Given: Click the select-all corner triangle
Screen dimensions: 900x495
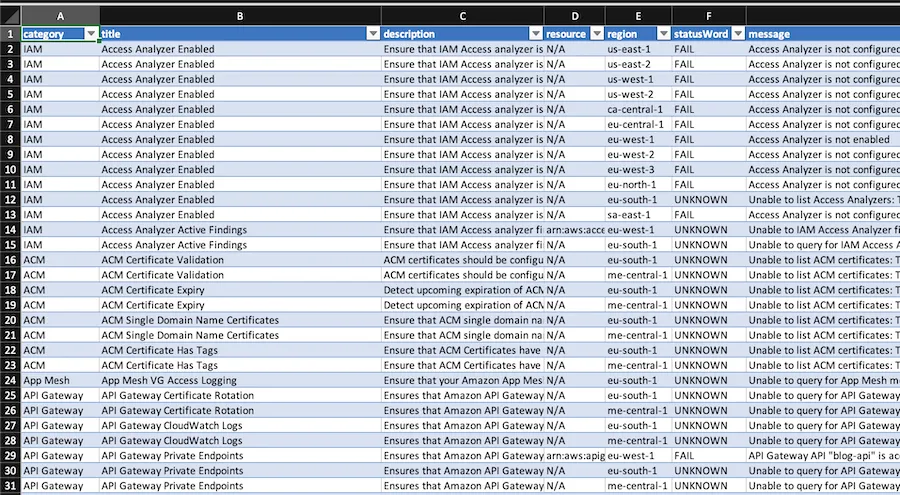Looking at the screenshot, I should (x=10, y=16).
